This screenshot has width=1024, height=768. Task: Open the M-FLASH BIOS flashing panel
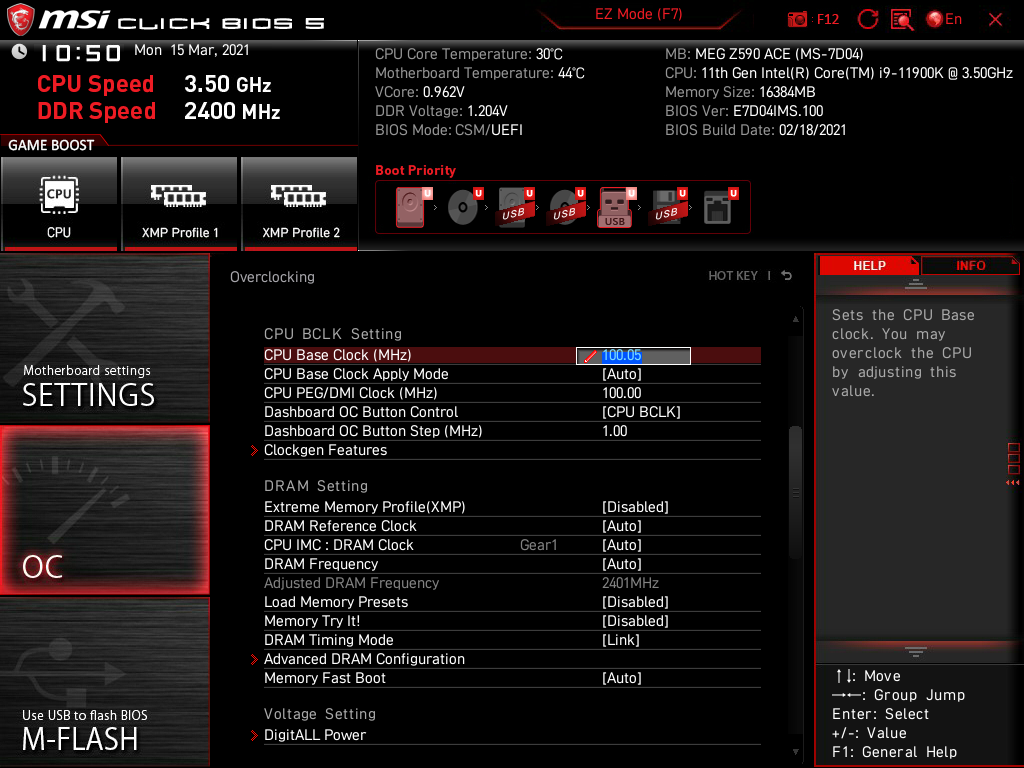104,682
